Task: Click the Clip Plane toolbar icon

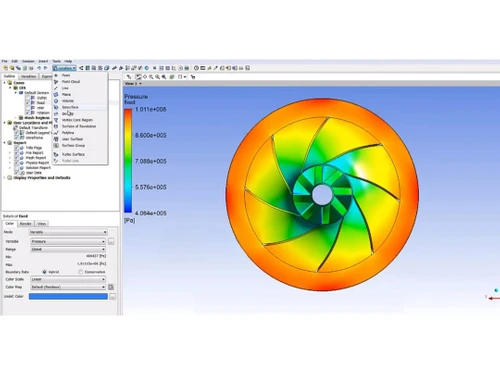Action: click(x=140, y=68)
